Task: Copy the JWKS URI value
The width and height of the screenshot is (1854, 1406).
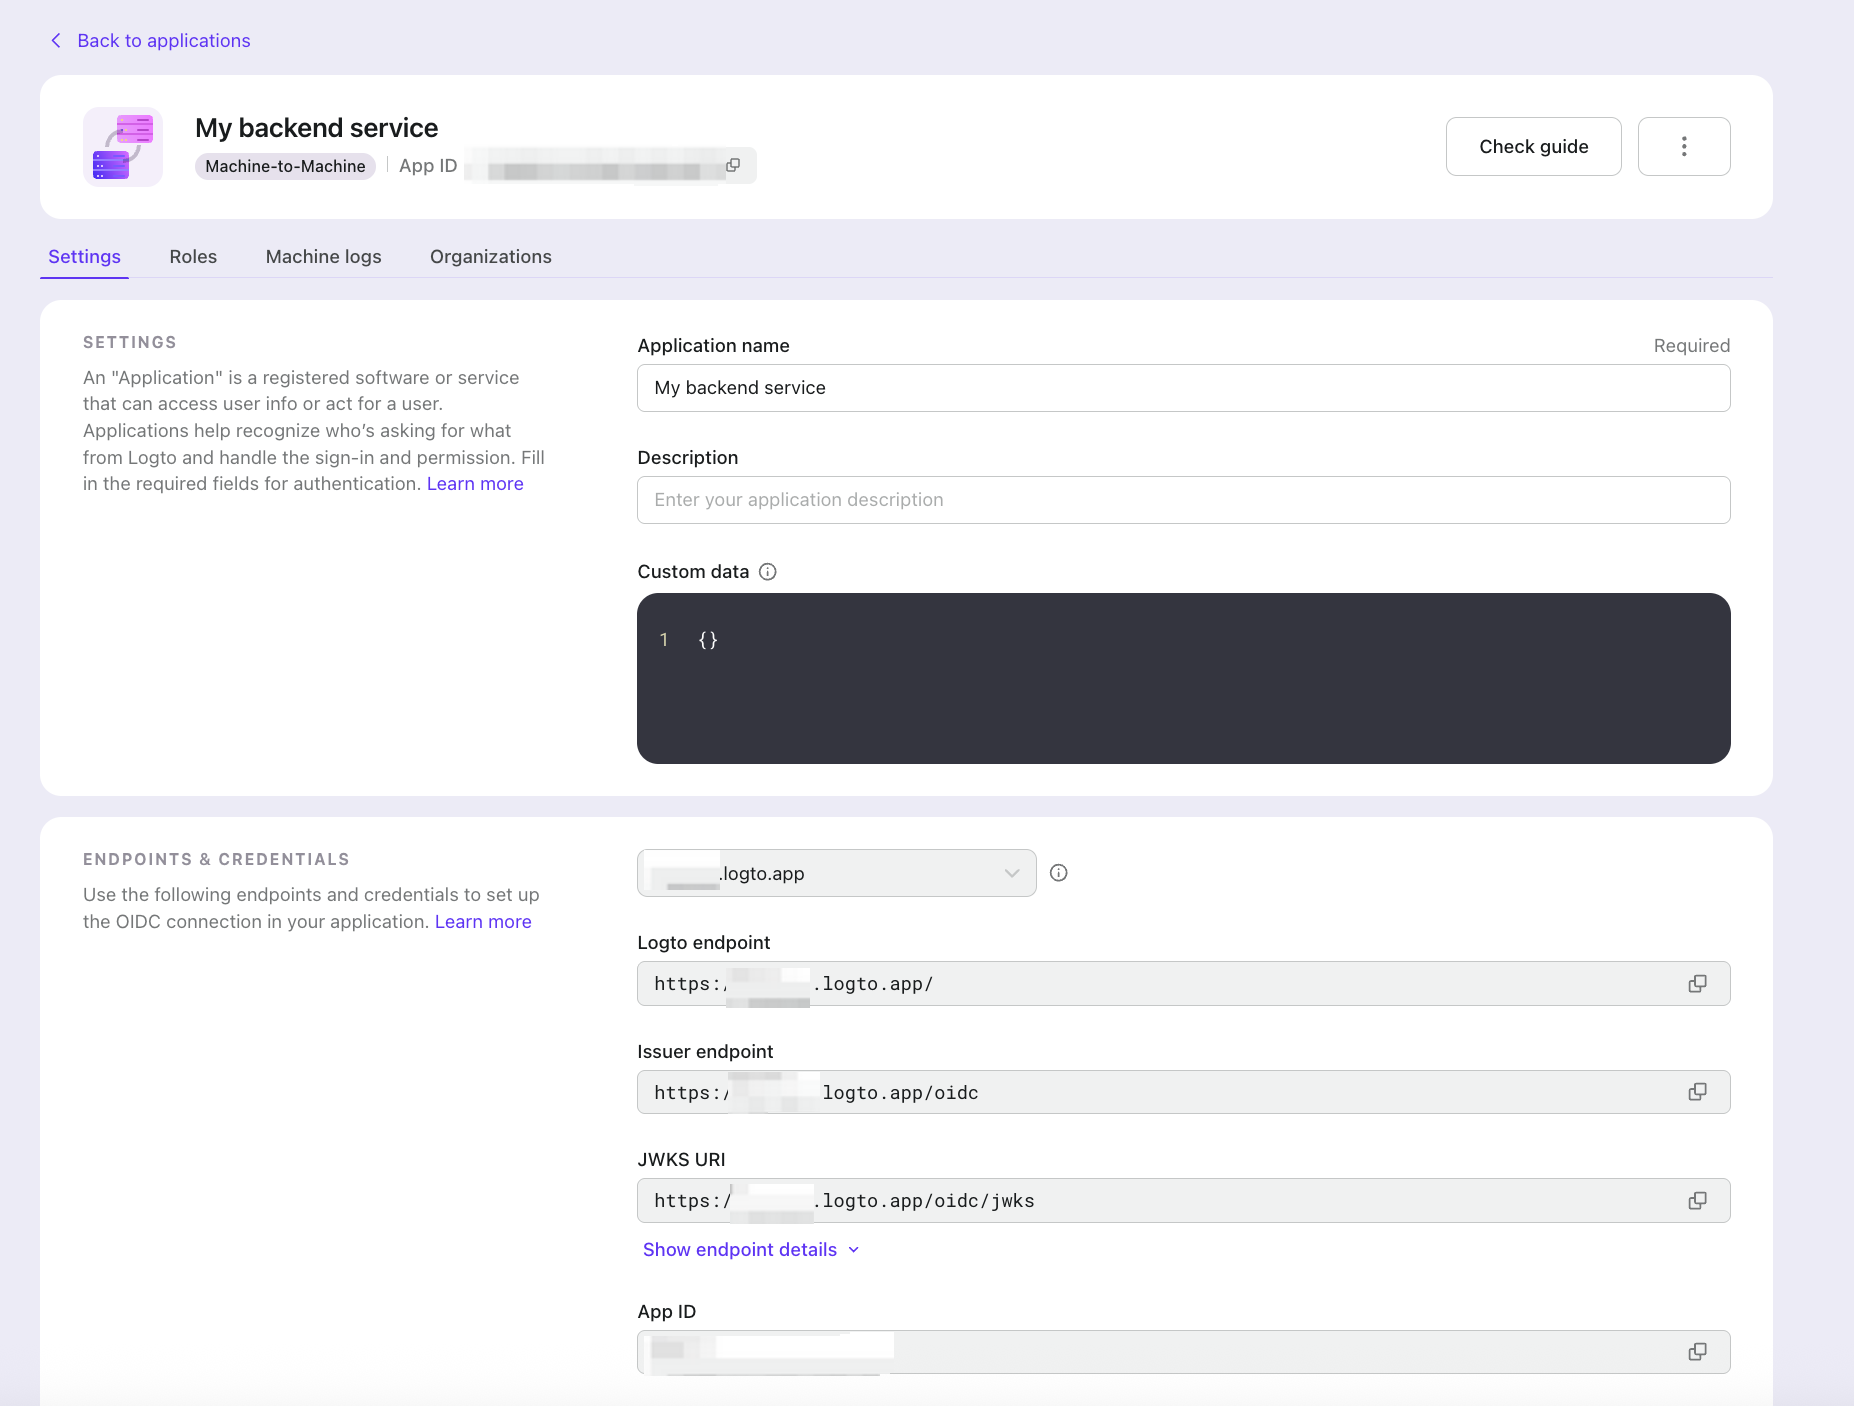Action: pos(1697,1201)
